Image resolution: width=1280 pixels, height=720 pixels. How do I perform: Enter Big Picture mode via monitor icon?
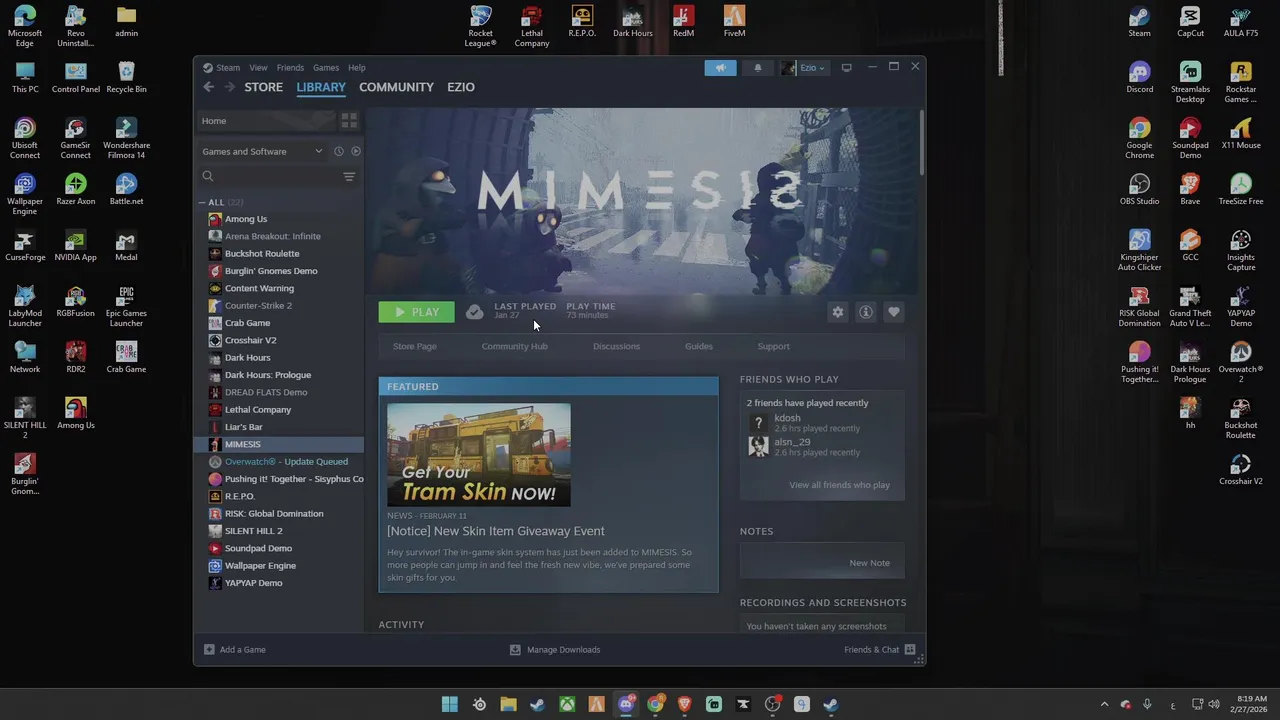click(846, 68)
